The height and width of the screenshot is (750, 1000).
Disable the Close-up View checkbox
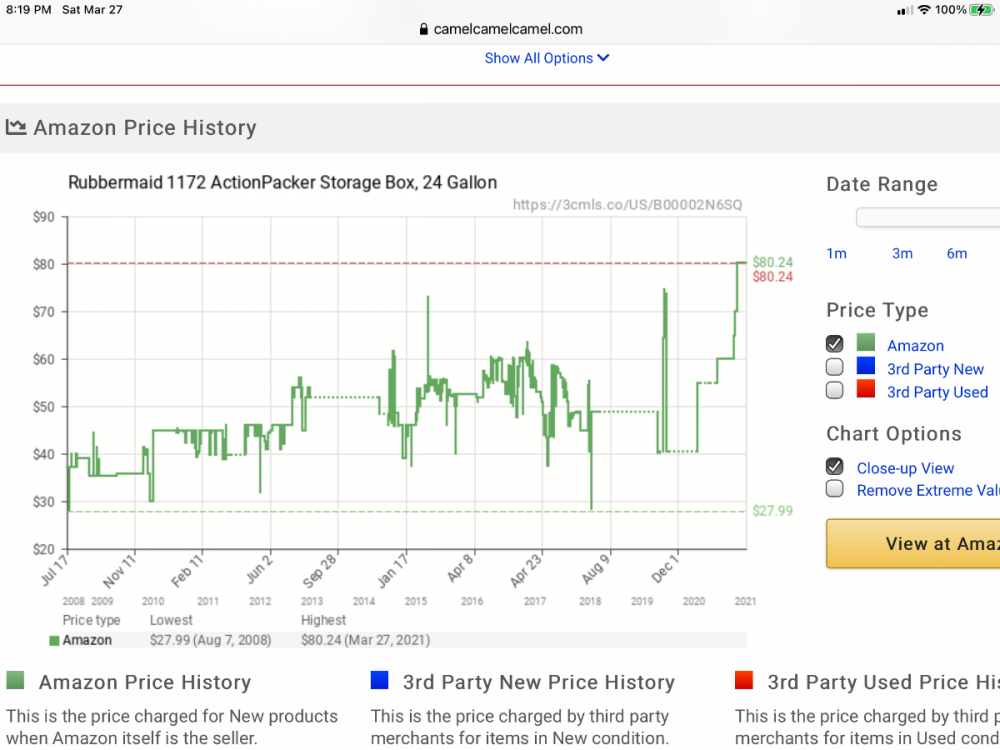tap(835, 467)
